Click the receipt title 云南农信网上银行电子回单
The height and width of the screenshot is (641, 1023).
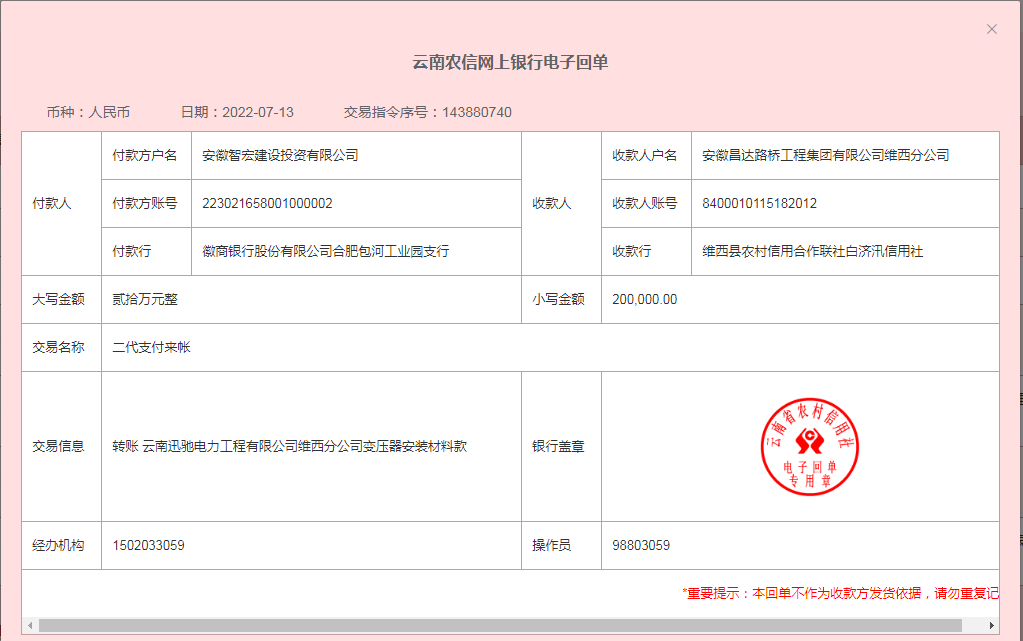510,62
